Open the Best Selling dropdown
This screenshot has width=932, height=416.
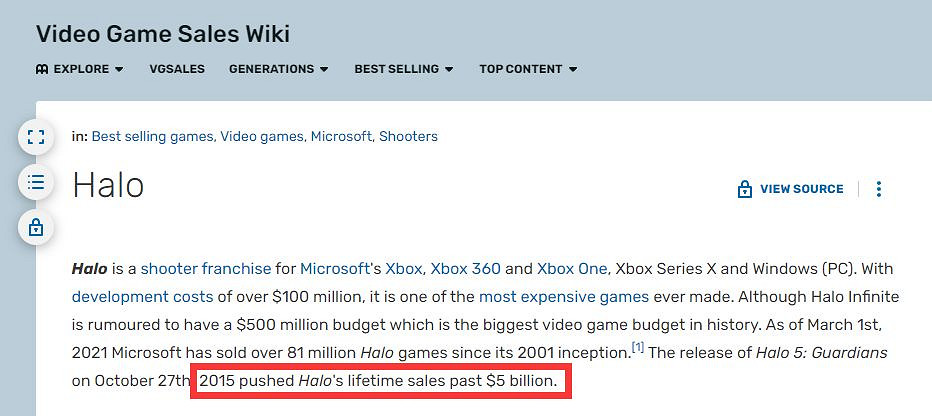click(x=403, y=69)
